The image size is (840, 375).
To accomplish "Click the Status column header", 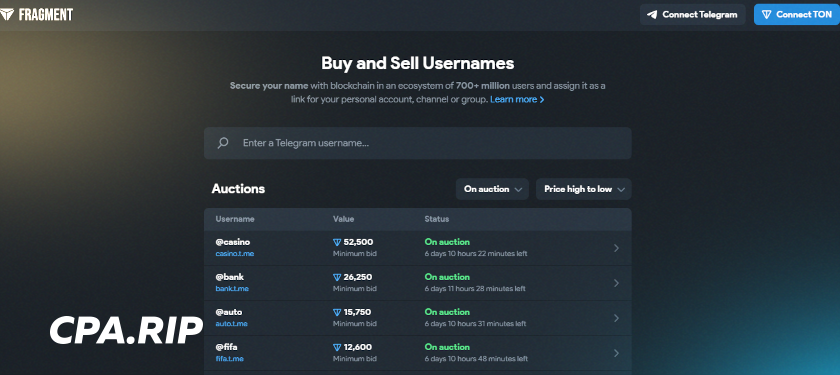I will point(437,219).
